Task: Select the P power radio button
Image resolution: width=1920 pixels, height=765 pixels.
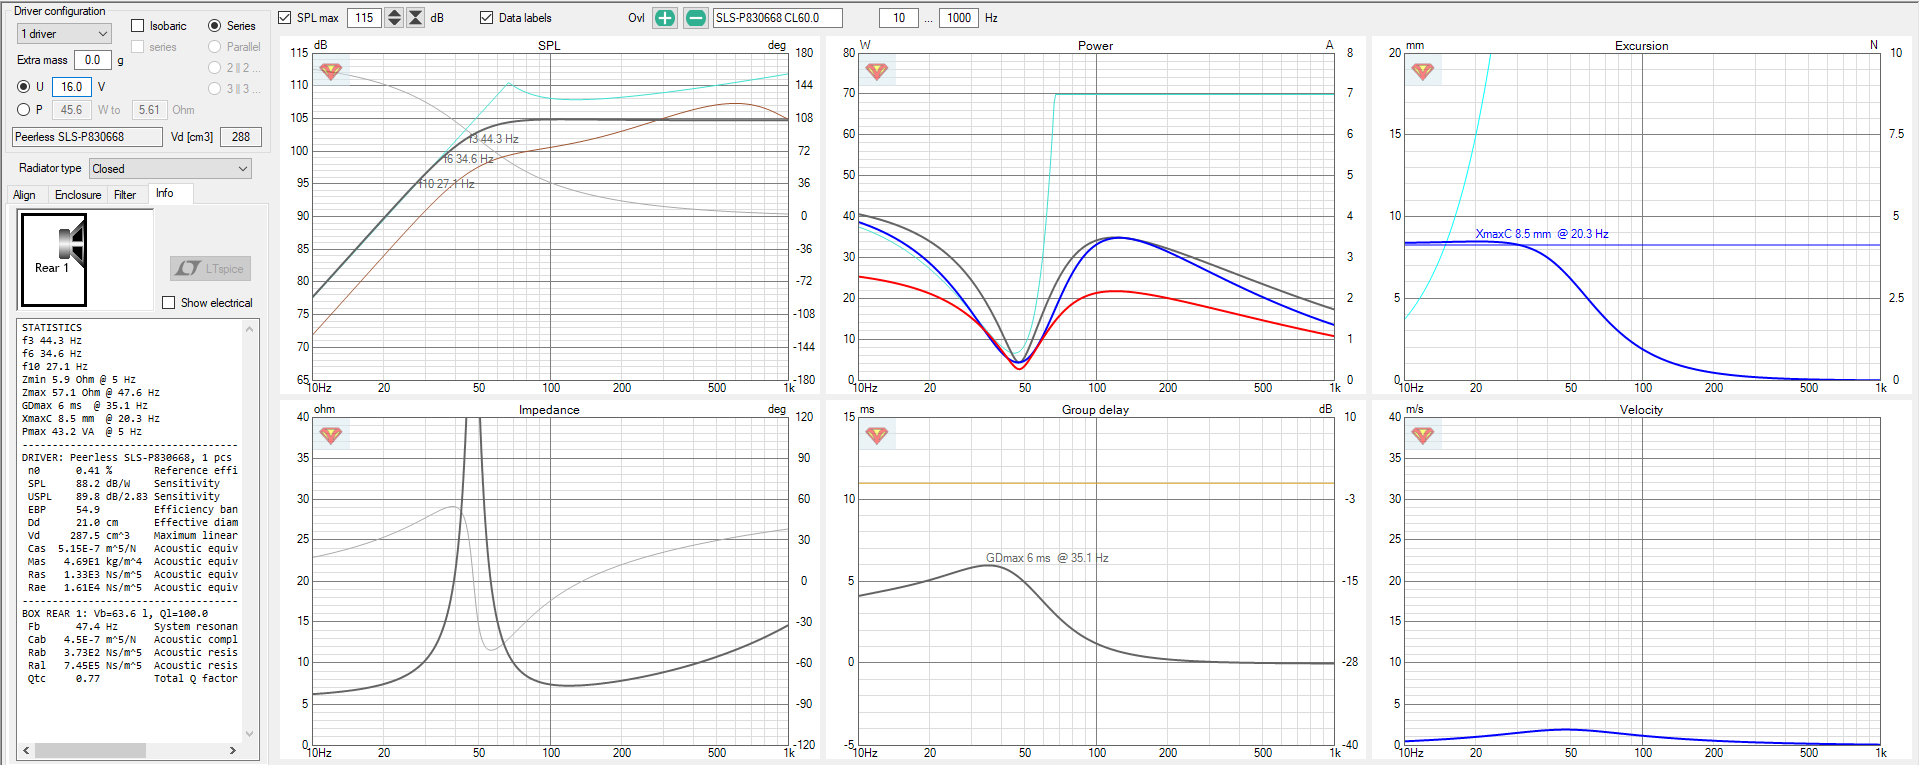Action: click(24, 110)
